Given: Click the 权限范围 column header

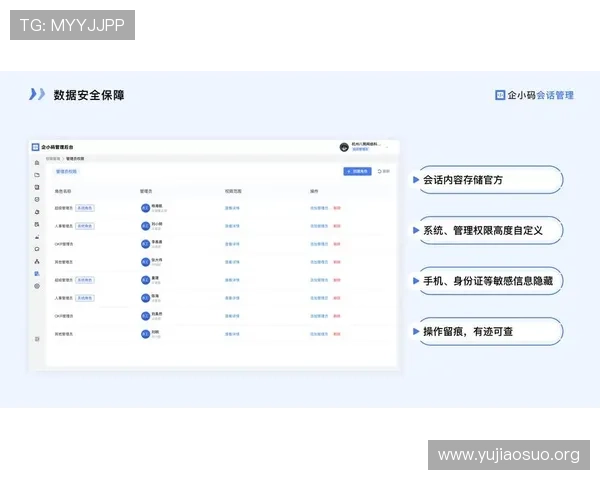Looking at the screenshot, I should pyautogui.click(x=233, y=191).
